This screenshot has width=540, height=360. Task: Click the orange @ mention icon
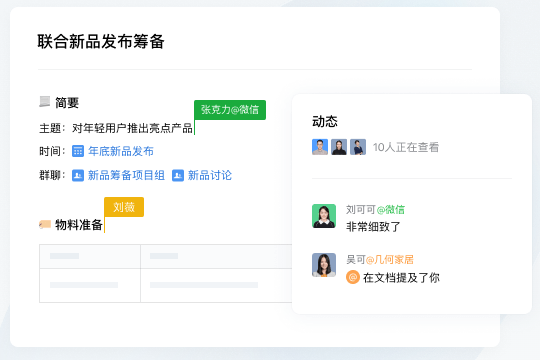click(353, 277)
